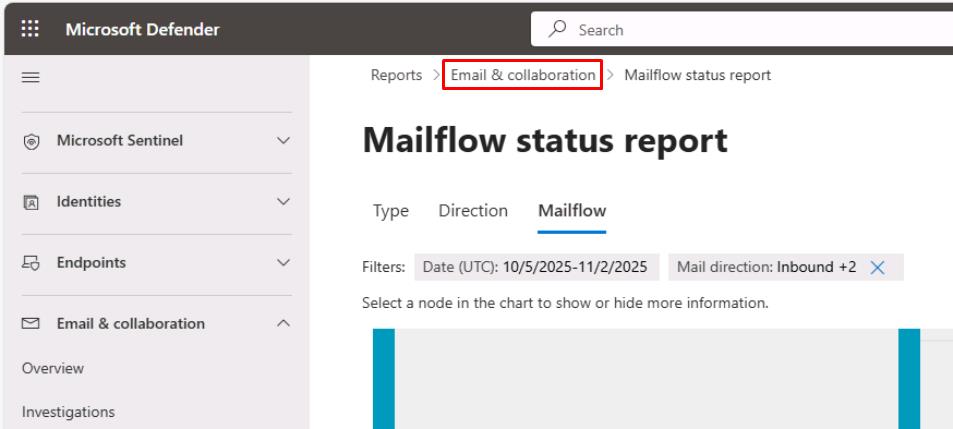Toggle the hamburger navigation menu
The height and width of the screenshot is (429, 953).
pos(29,77)
